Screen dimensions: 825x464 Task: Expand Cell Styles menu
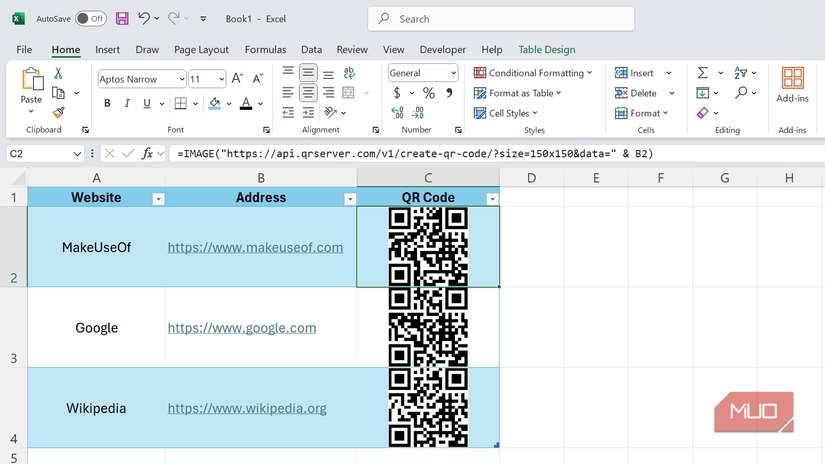point(506,113)
